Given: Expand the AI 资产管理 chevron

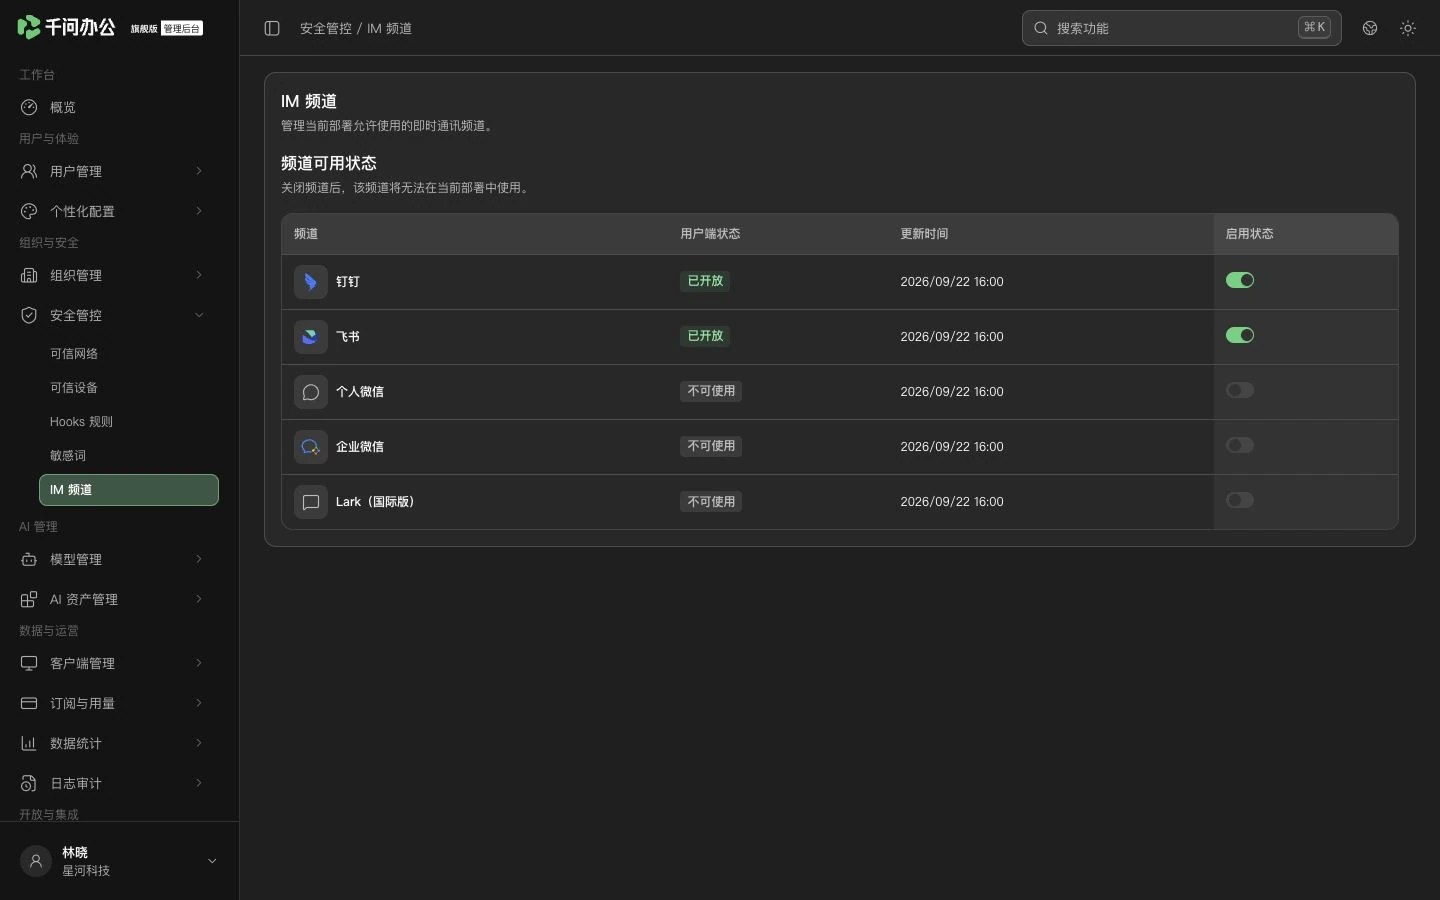Looking at the screenshot, I should 199,599.
